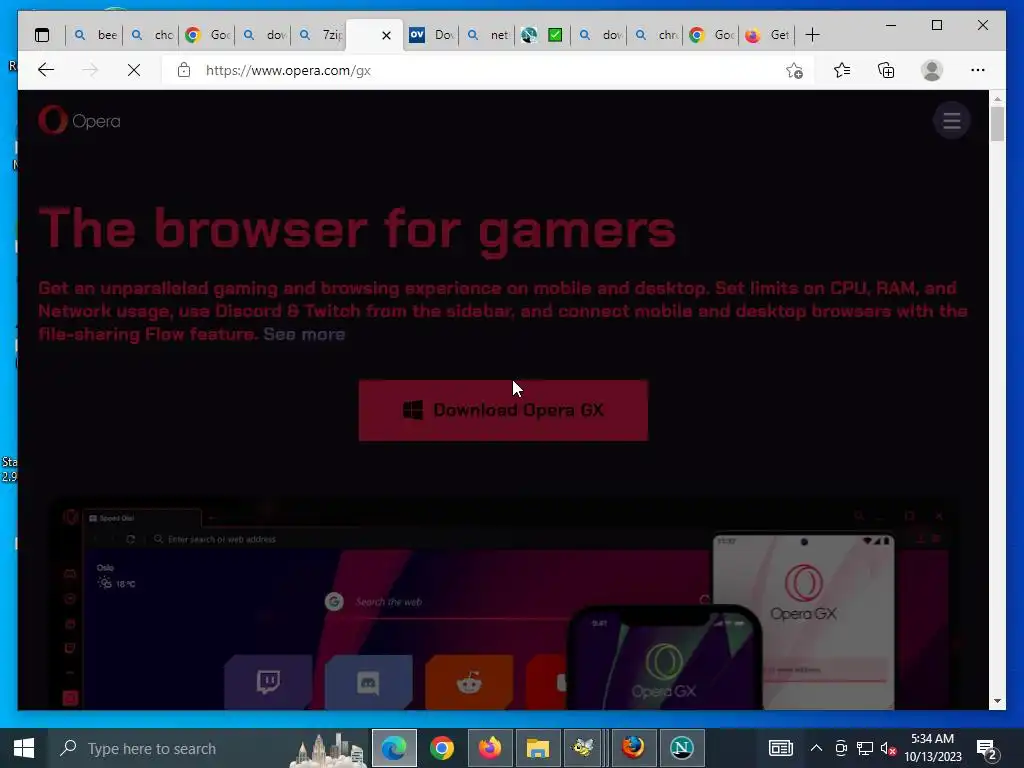1024x768 pixels.
Task: Switch to the Firefox 'Get' tab
Action: coord(767,35)
